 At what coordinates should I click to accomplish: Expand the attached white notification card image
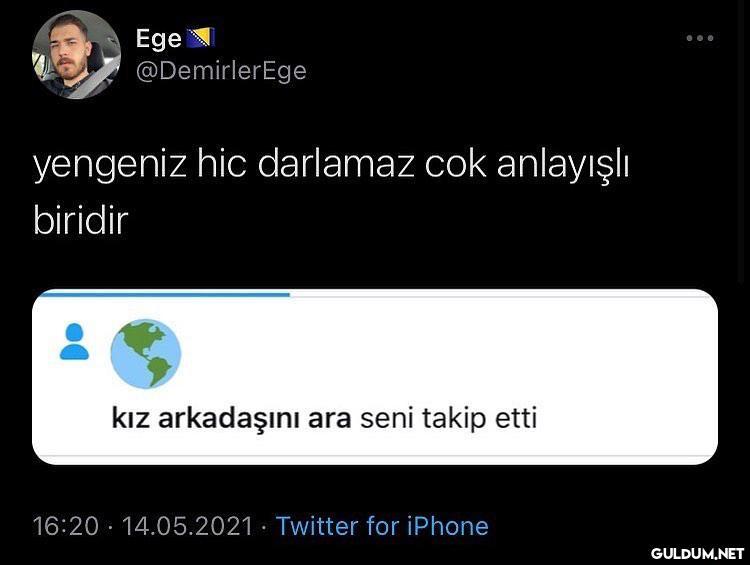[x=375, y=377]
